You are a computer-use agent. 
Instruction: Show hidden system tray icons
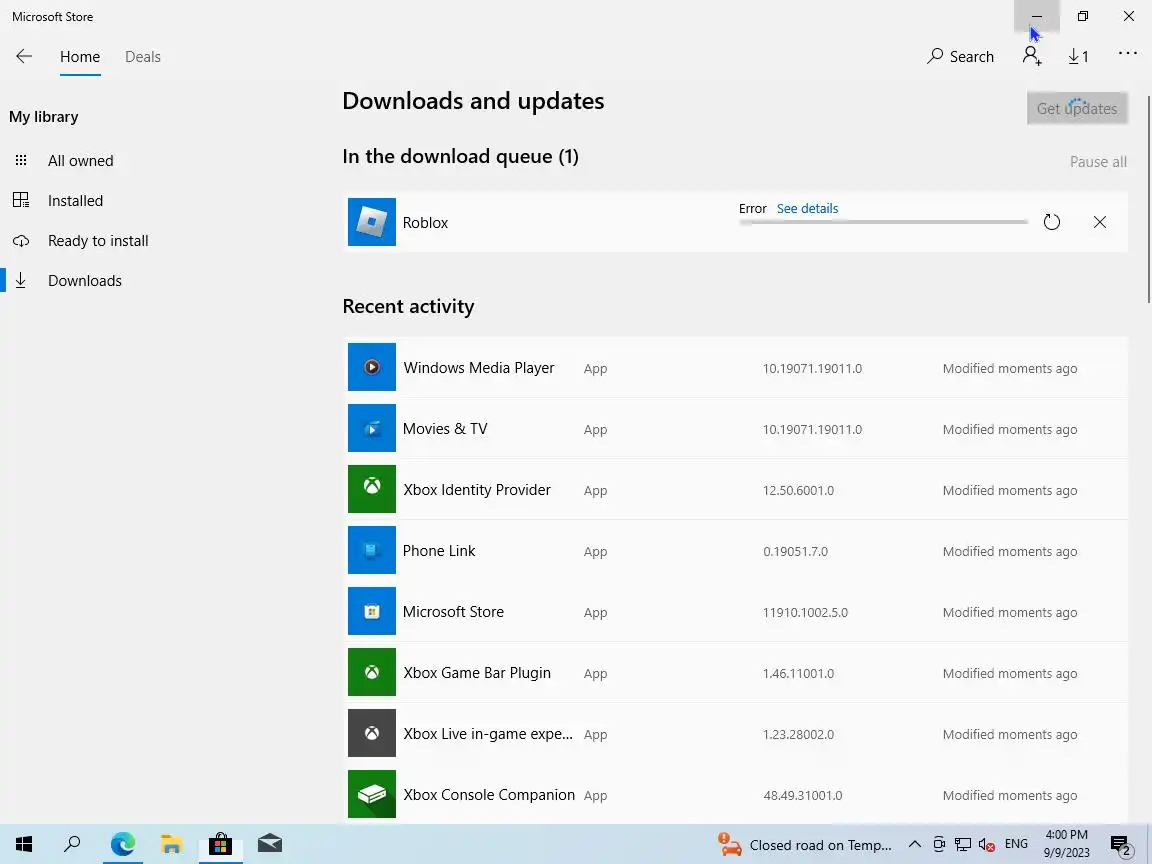(915, 845)
